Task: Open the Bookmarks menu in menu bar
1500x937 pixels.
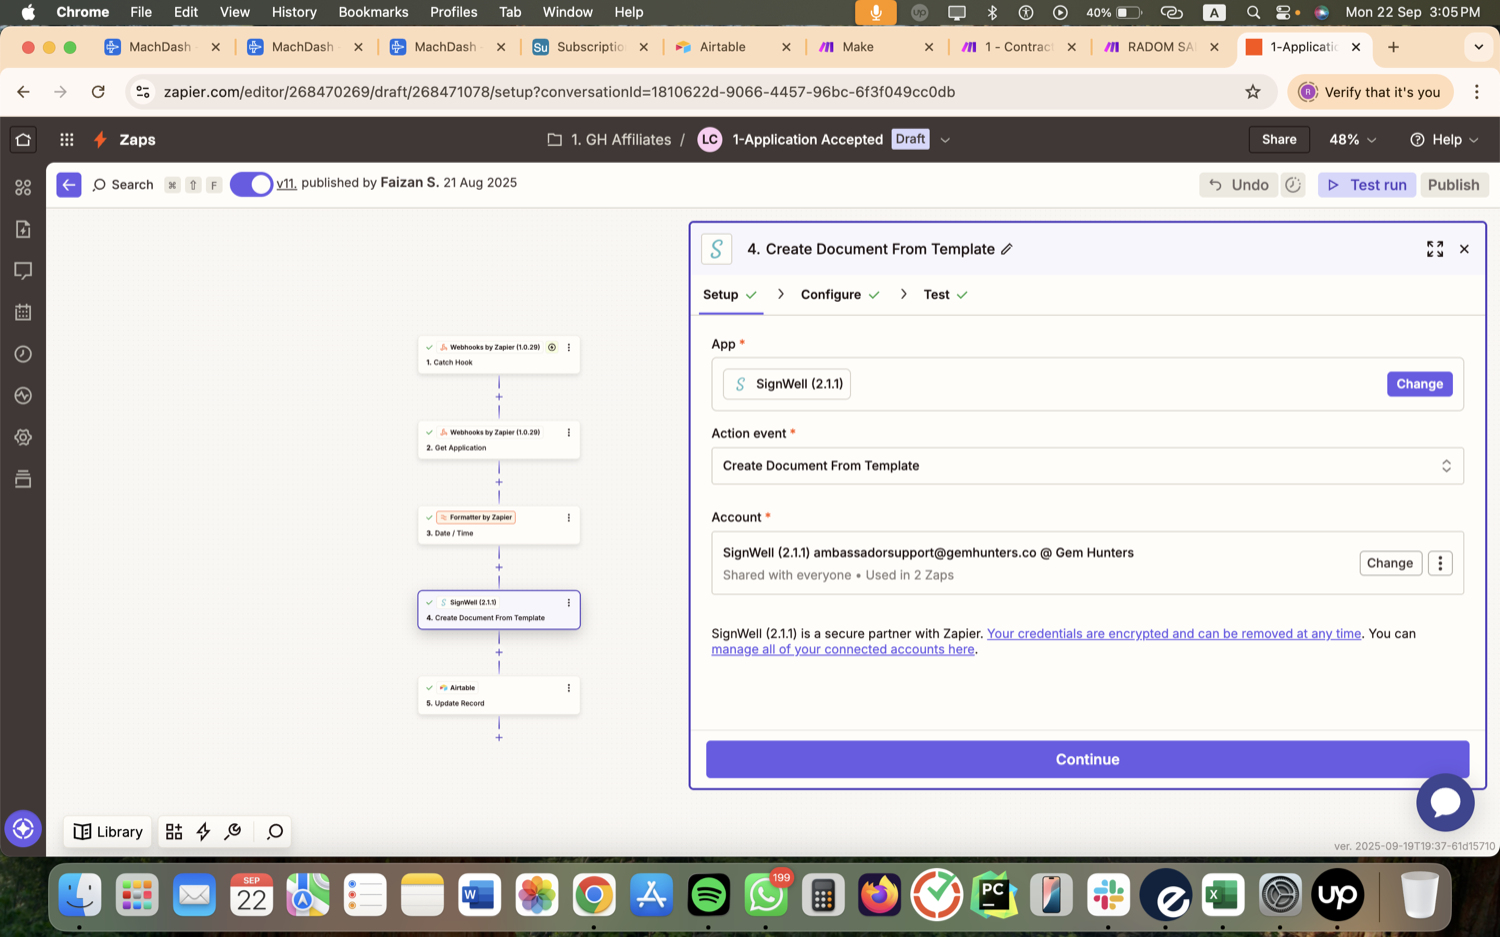Action: pyautogui.click(x=373, y=12)
